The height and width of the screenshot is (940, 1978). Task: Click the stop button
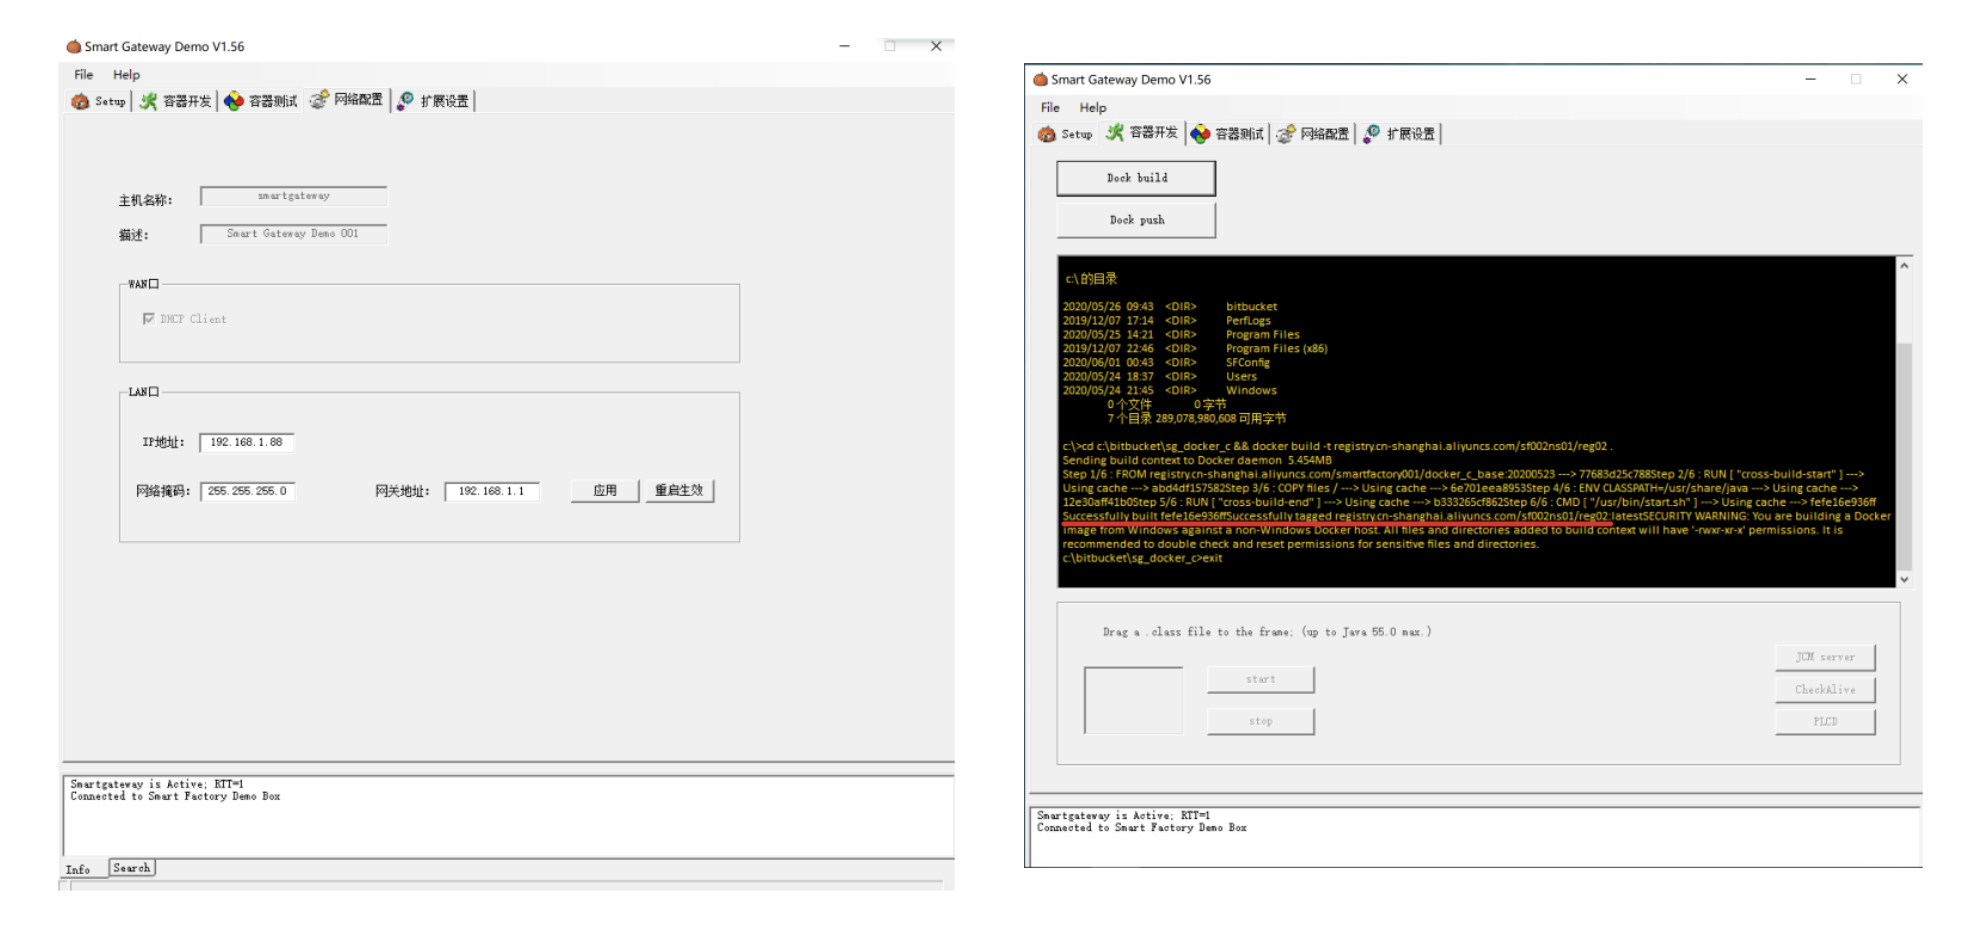pyautogui.click(x=1260, y=721)
